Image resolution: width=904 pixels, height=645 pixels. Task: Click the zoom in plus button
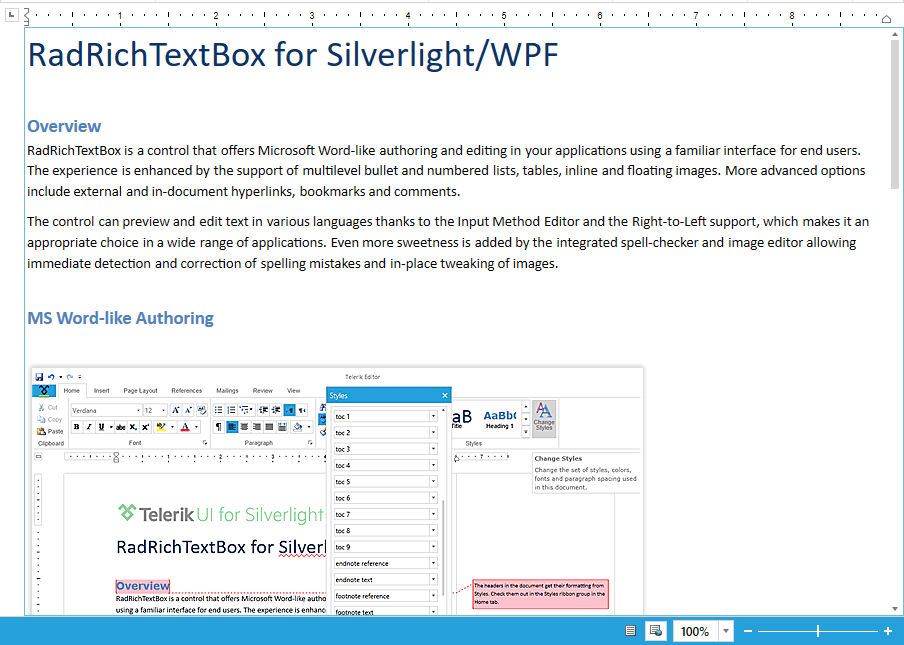(x=887, y=630)
